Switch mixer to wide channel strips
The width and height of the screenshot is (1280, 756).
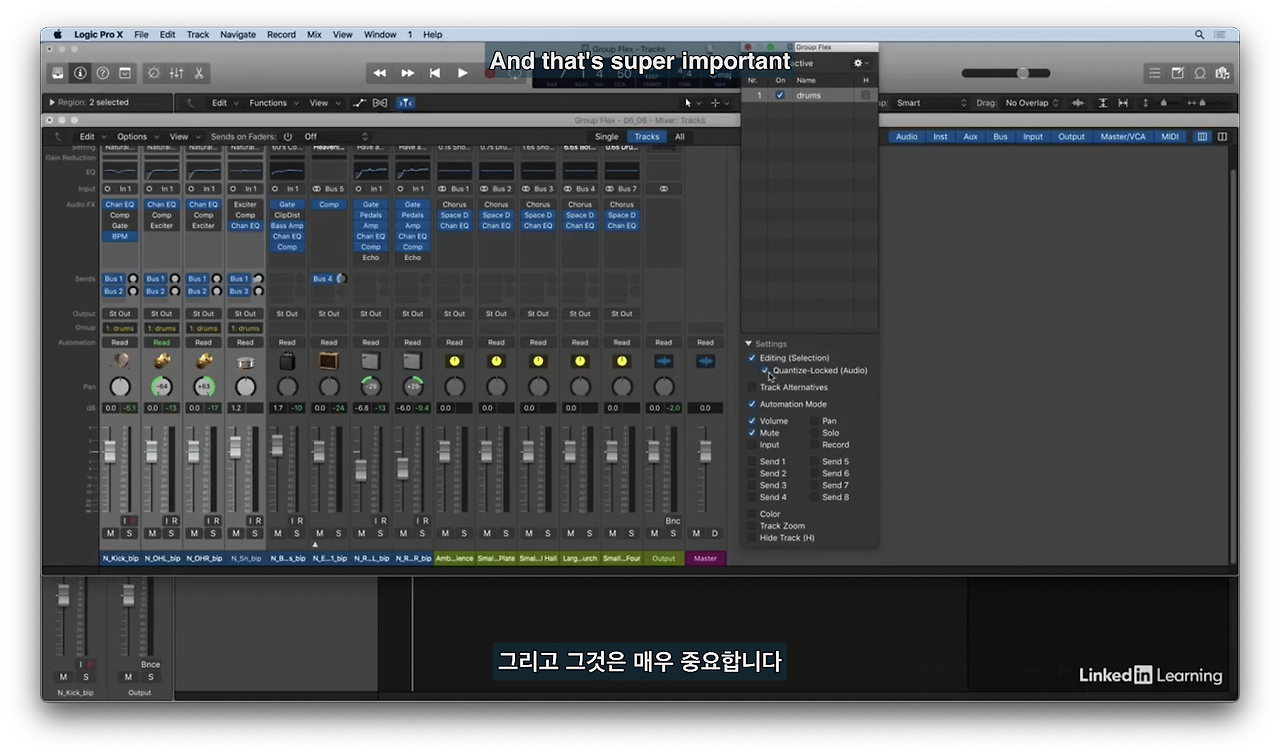click(x=1222, y=137)
